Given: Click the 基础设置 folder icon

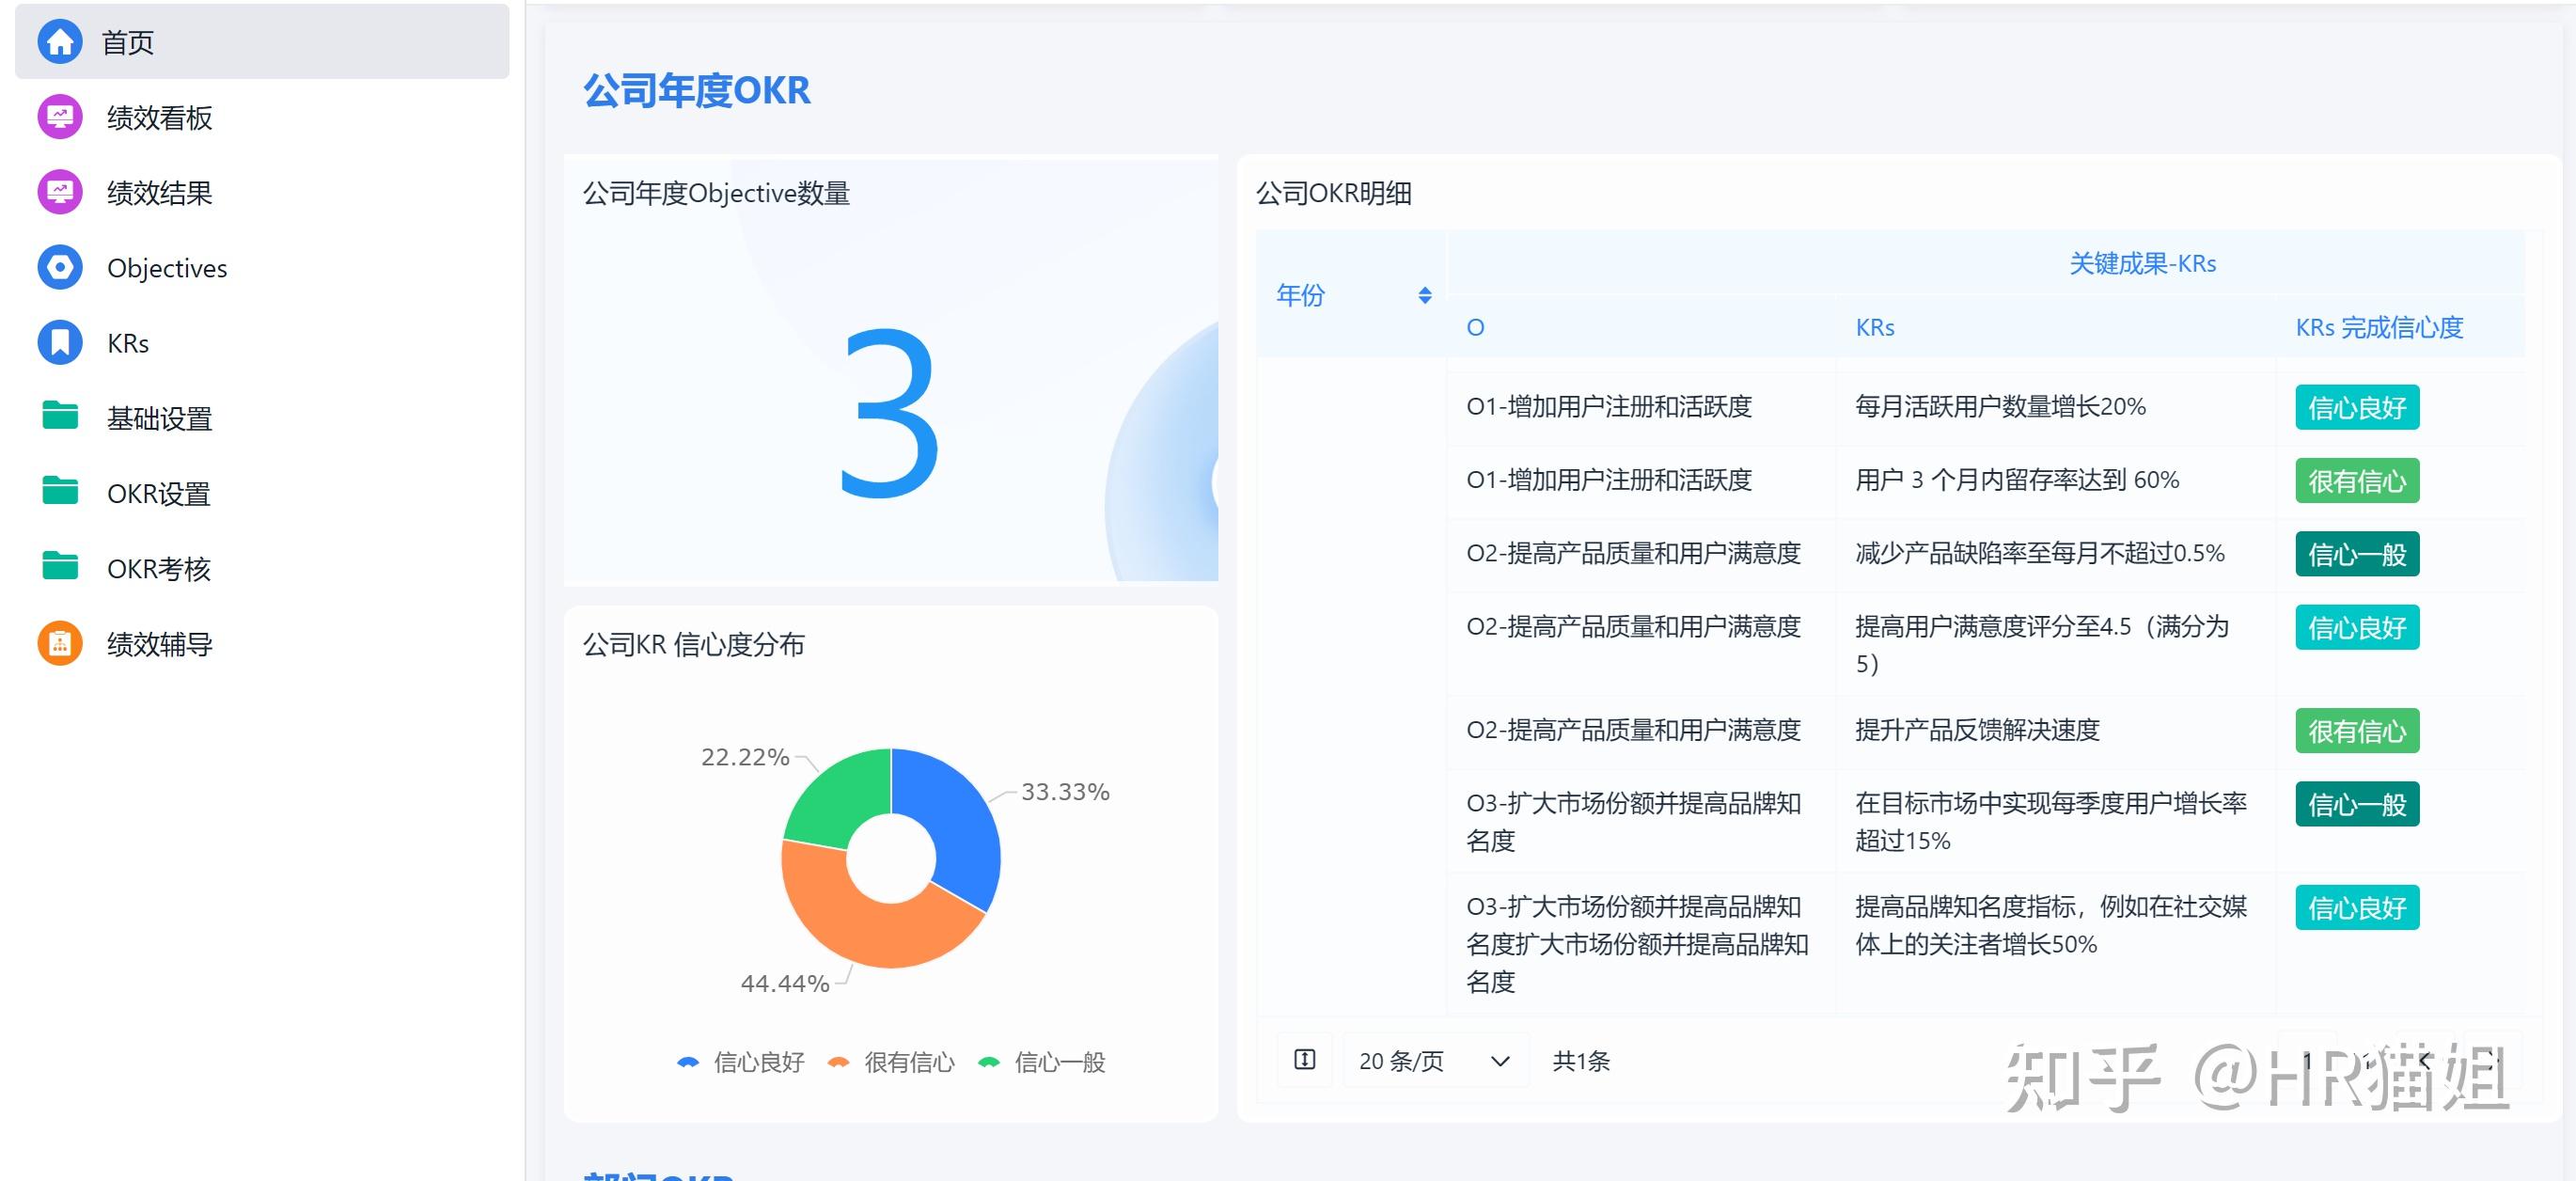Looking at the screenshot, I should click(59, 418).
